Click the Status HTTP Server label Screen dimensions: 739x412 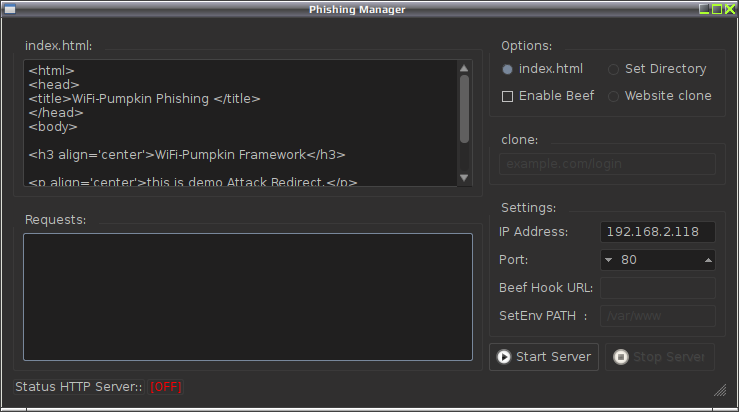pyautogui.click(x=79, y=387)
